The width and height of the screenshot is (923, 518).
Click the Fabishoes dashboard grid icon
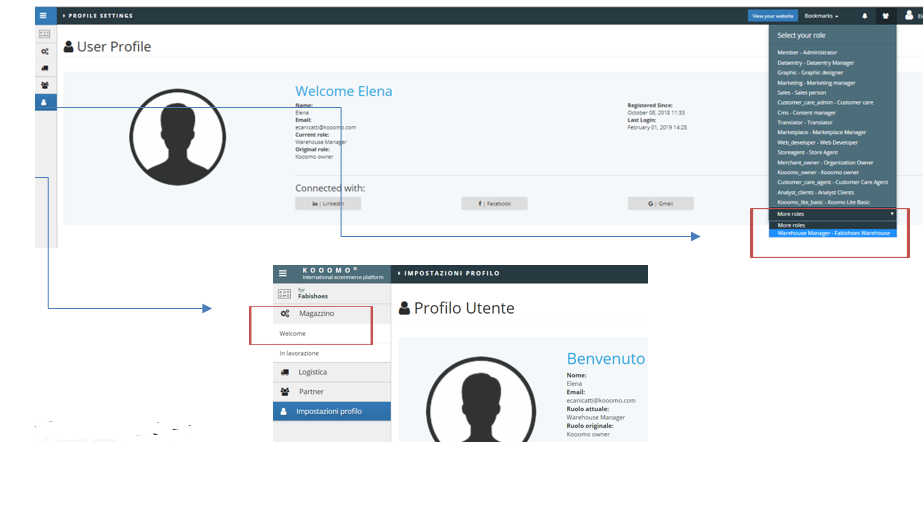coord(284,293)
